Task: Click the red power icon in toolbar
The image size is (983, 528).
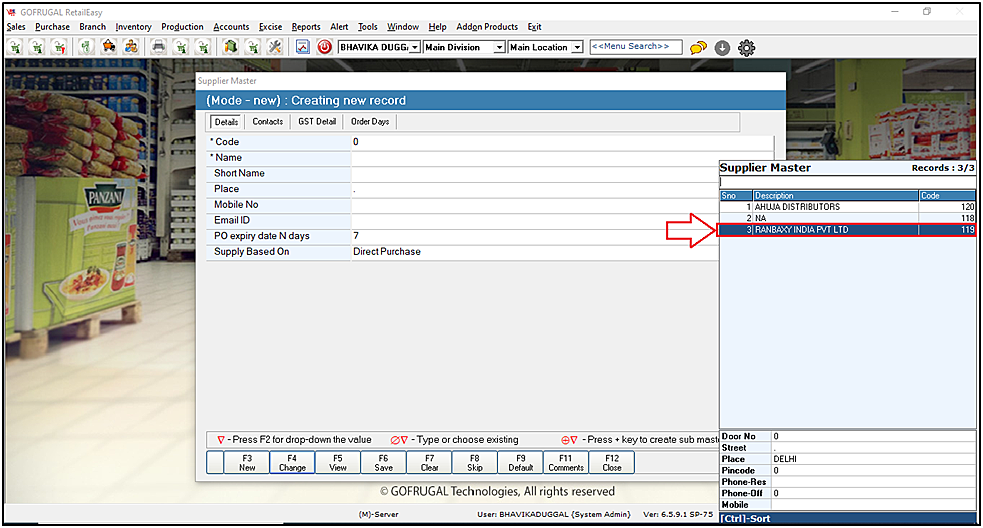Action: [x=325, y=47]
